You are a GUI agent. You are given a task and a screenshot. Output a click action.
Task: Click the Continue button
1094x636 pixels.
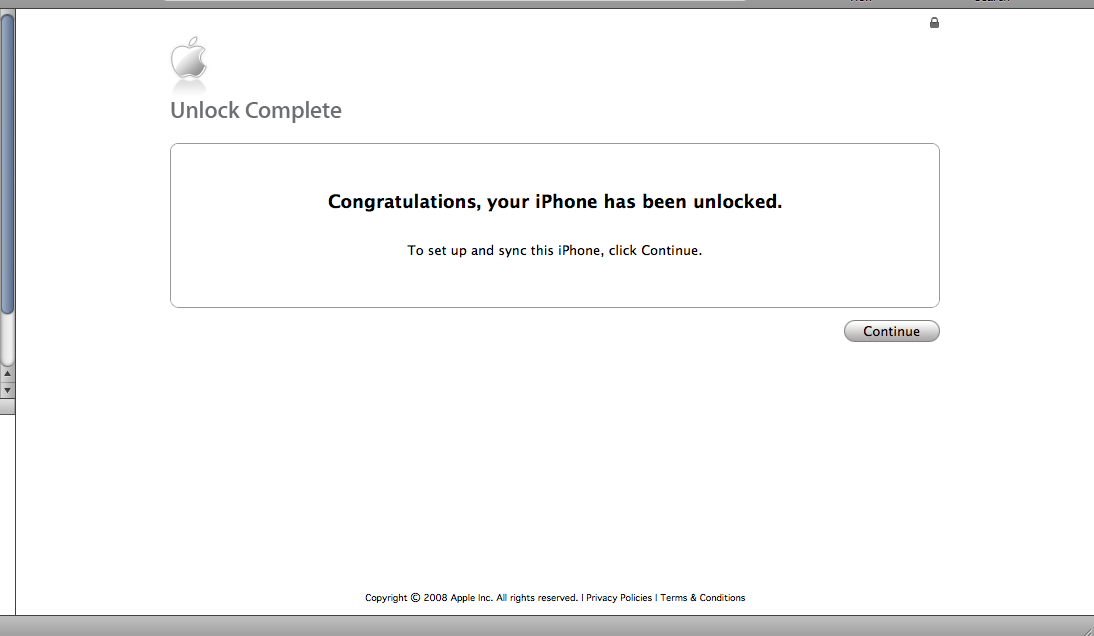[x=891, y=331]
